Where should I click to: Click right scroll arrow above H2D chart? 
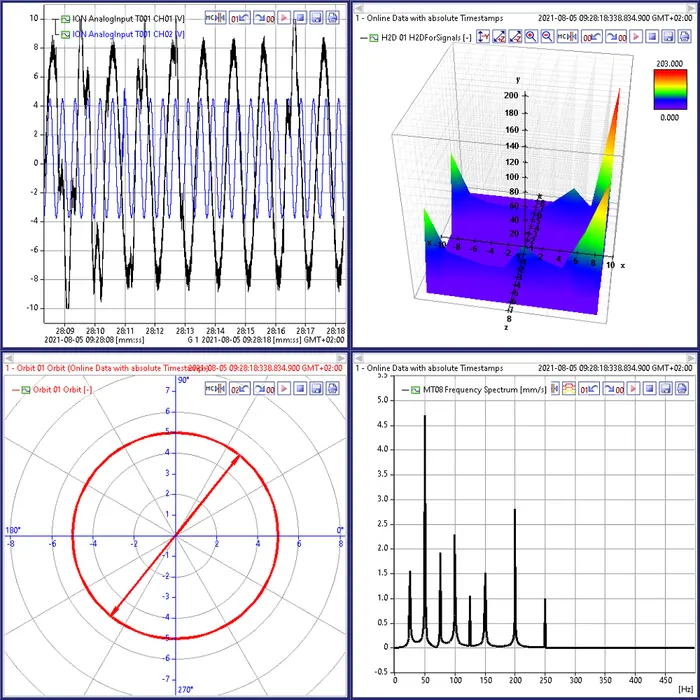693,8
